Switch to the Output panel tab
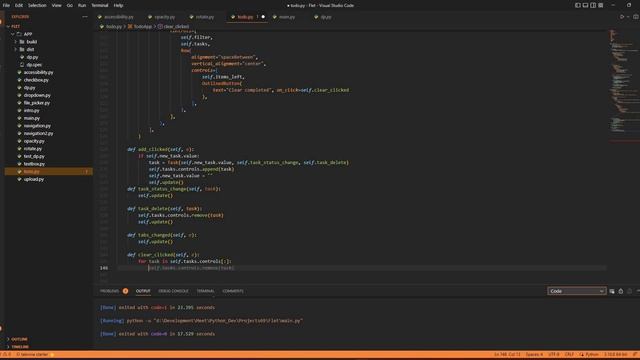 pos(143,291)
